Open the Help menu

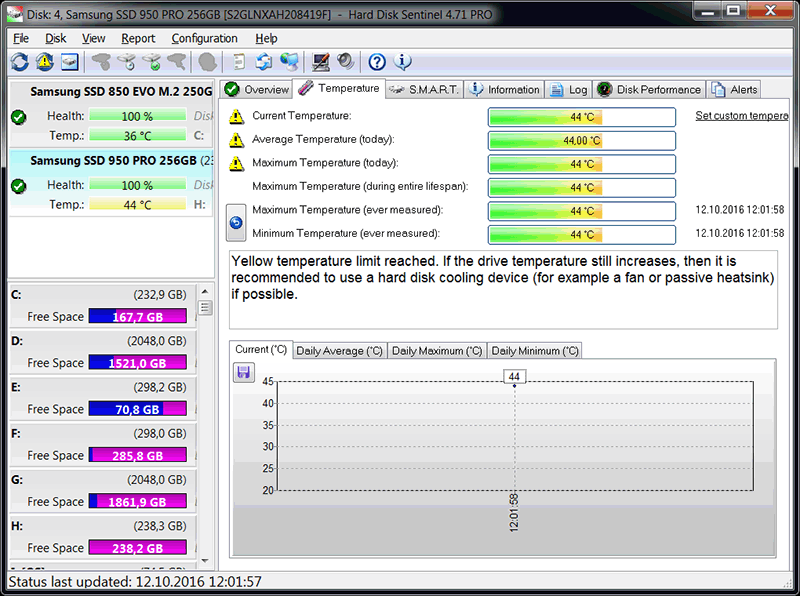coord(266,39)
